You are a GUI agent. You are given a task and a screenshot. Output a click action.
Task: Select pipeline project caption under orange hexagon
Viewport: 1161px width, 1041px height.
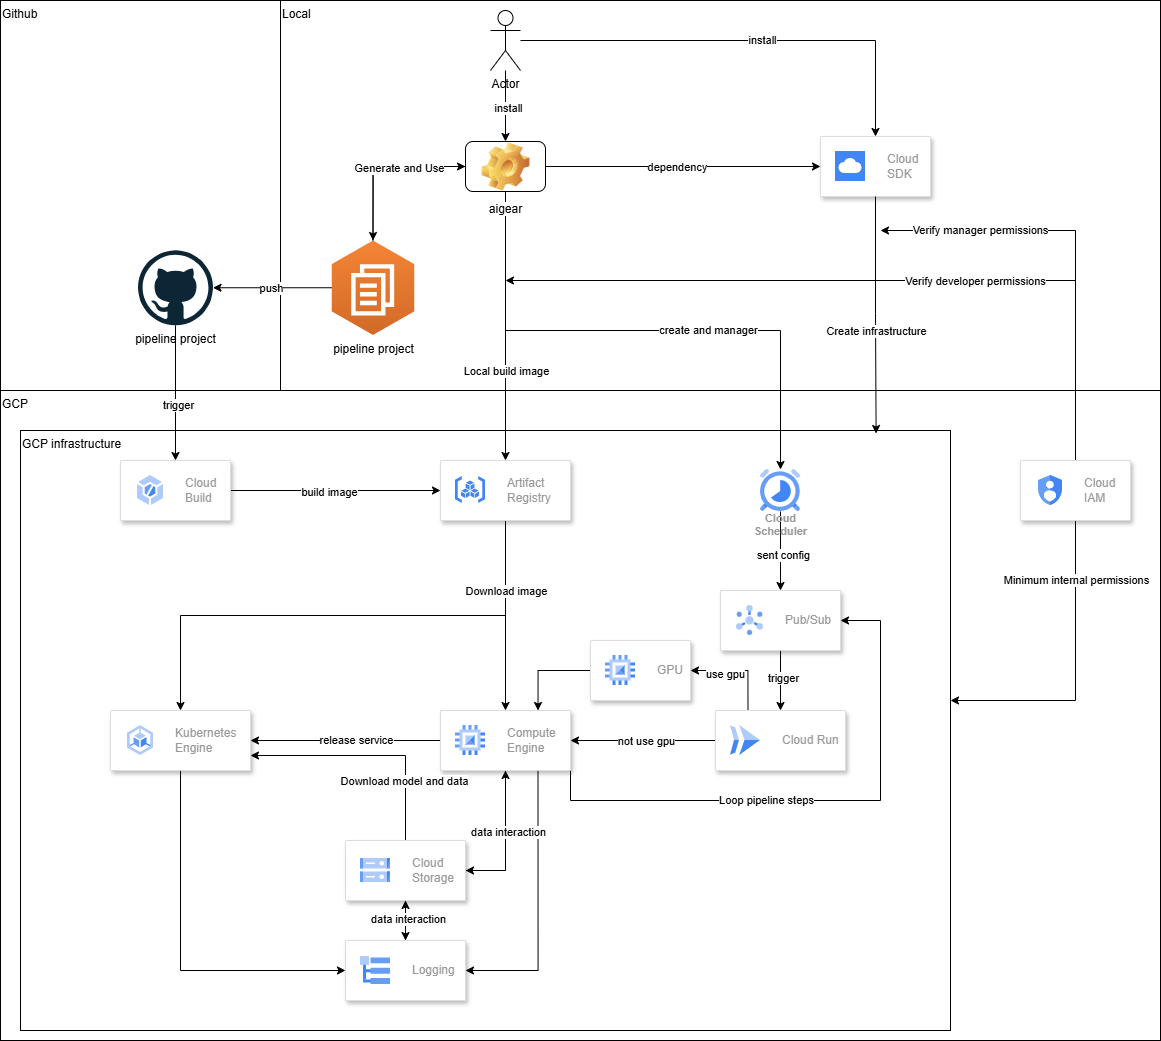click(373, 349)
